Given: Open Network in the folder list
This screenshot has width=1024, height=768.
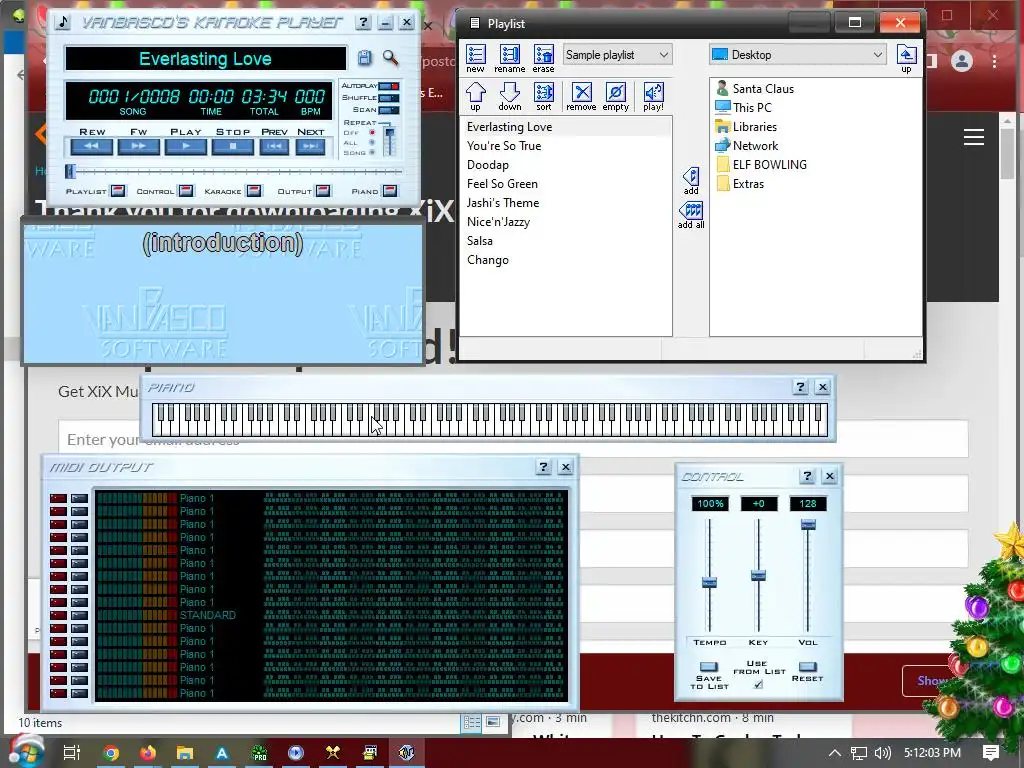Looking at the screenshot, I should [x=747, y=145].
